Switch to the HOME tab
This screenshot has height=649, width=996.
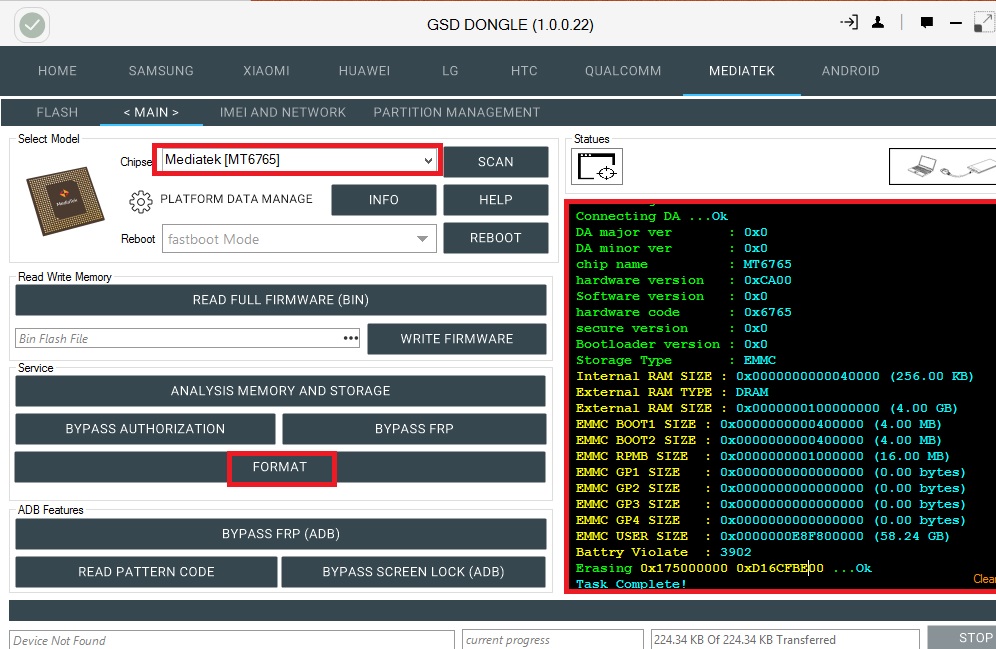[57, 70]
